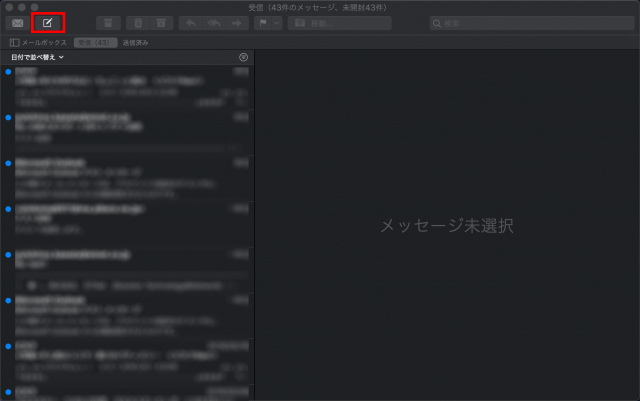Click the Get New Mail envelope icon
640x401 pixels.
tap(17, 22)
